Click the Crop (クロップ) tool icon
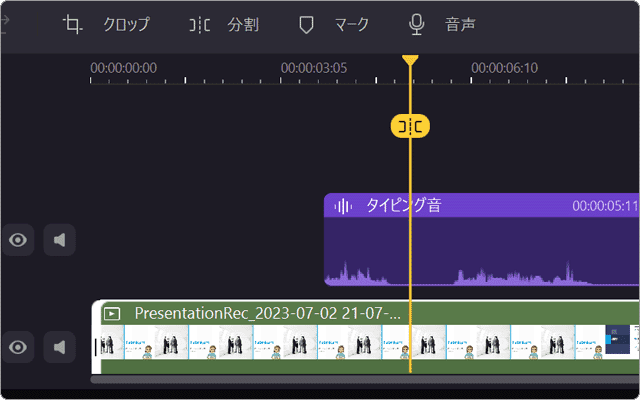Viewport: 640px width, 400px height. pyautogui.click(x=73, y=25)
